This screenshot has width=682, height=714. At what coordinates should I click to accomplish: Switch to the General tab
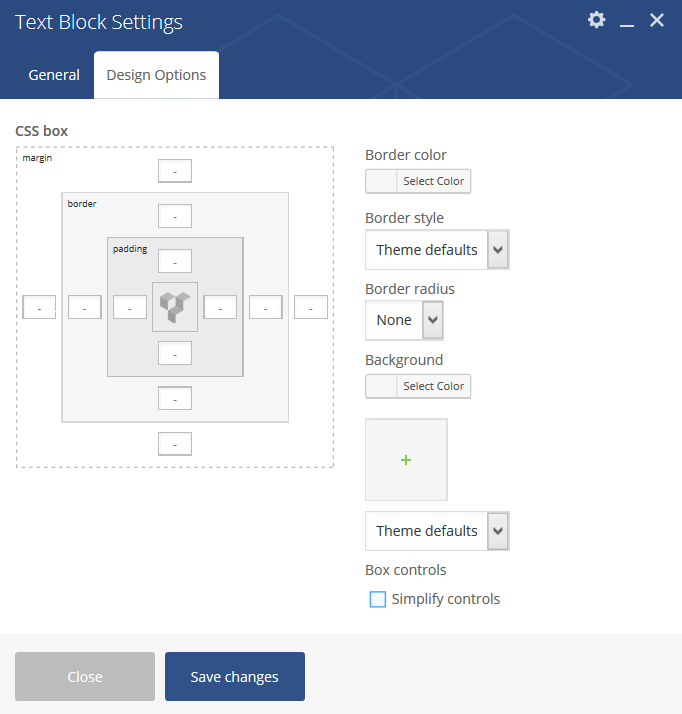coord(54,75)
